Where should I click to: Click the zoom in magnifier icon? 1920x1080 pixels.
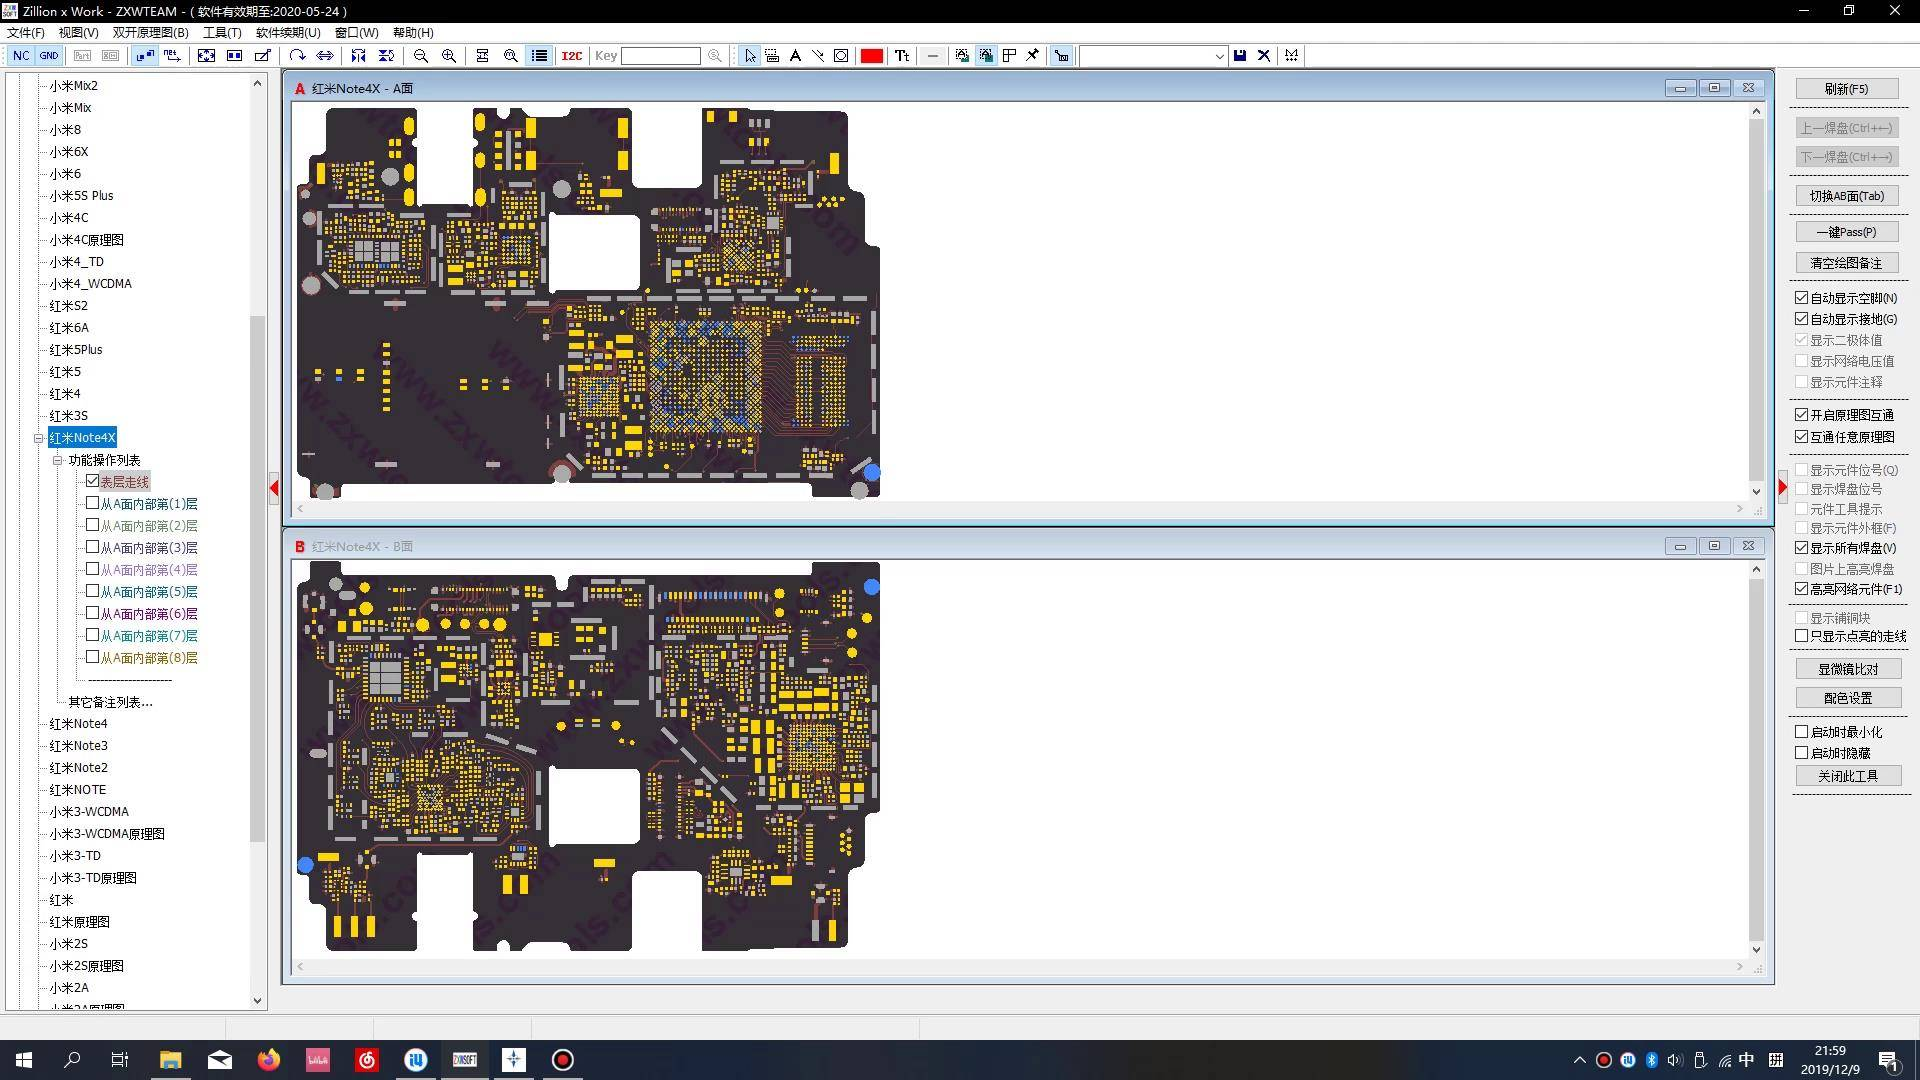[x=449, y=56]
